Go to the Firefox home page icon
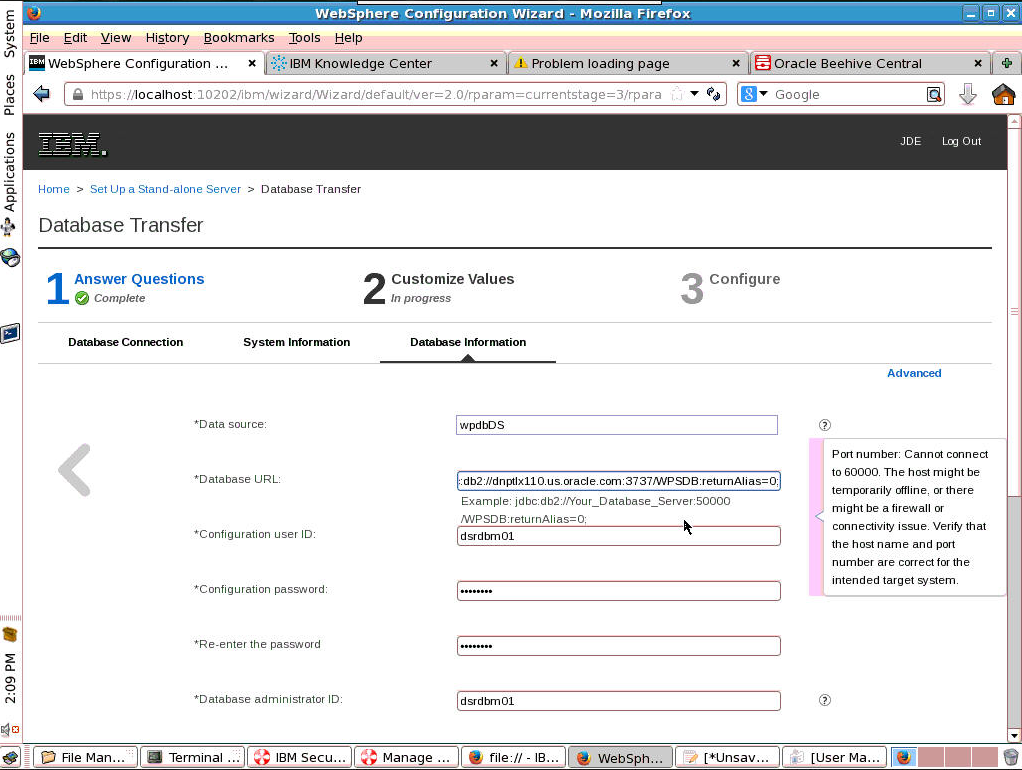The width and height of the screenshot is (1022, 770). click(1003, 95)
